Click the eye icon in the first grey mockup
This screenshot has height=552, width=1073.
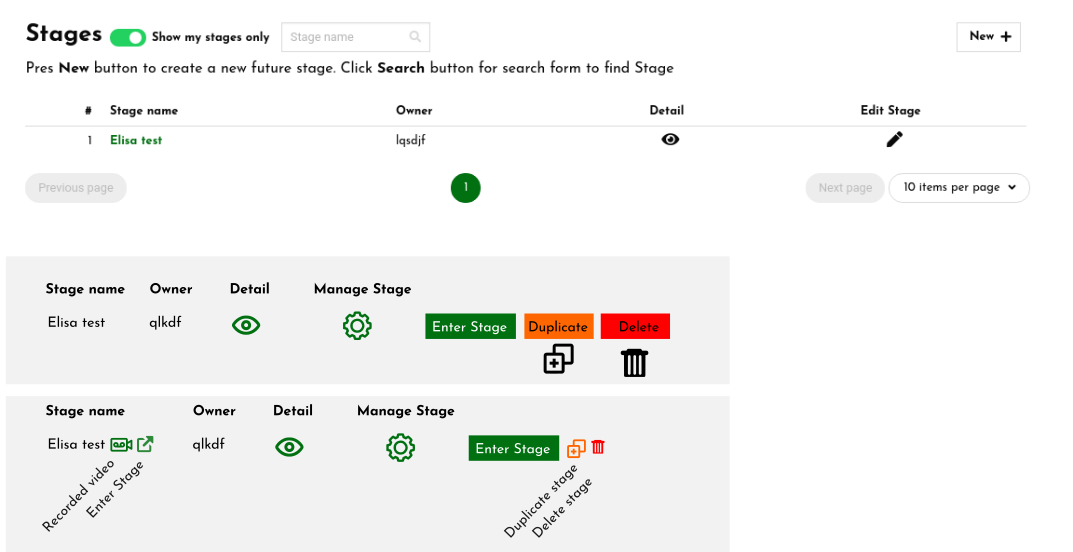click(x=246, y=326)
